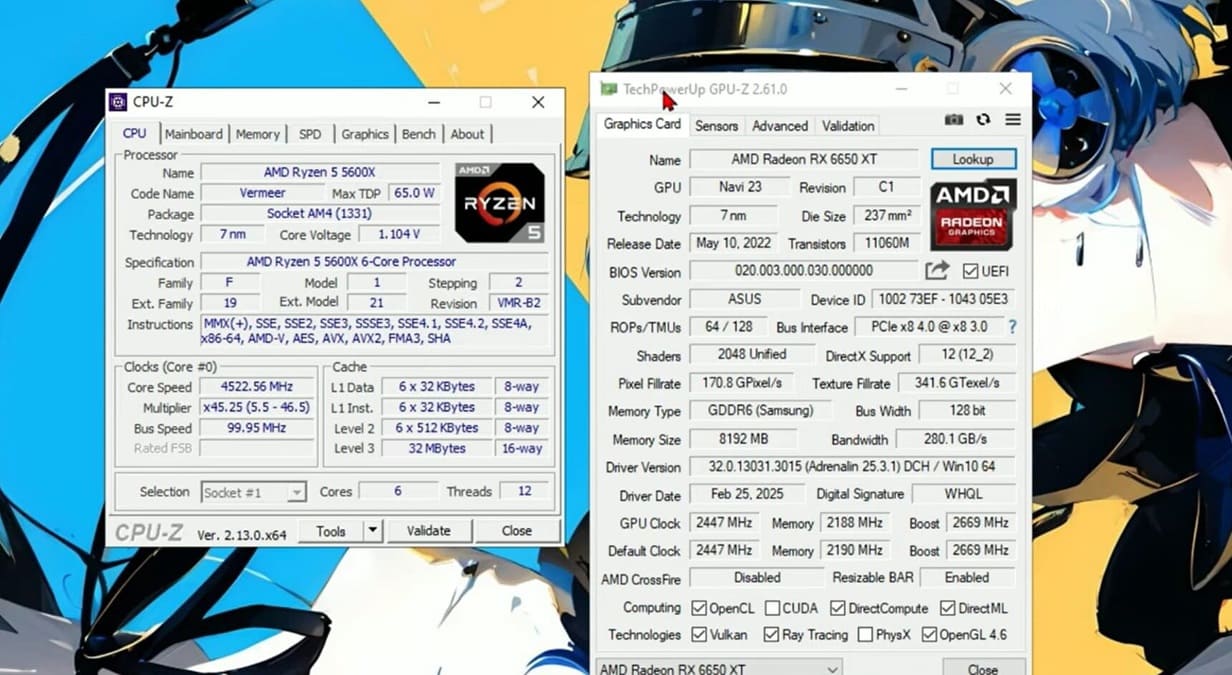Open the AMD Radeon RX 6650 XT GPU selector
This screenshot has width=1232, height=675.
pyautogui.click(x=719, y=668)
